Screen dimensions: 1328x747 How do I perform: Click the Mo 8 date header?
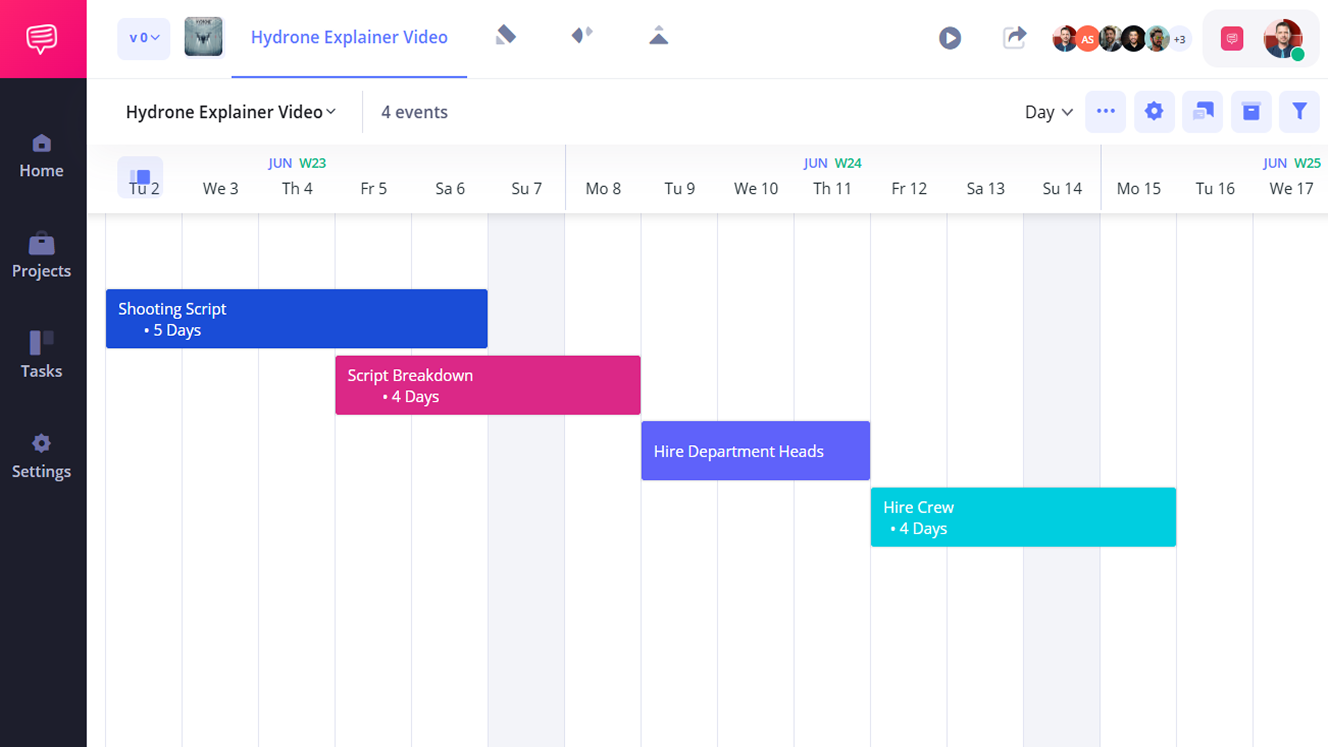pyautogui.click(x=603, y=188)
